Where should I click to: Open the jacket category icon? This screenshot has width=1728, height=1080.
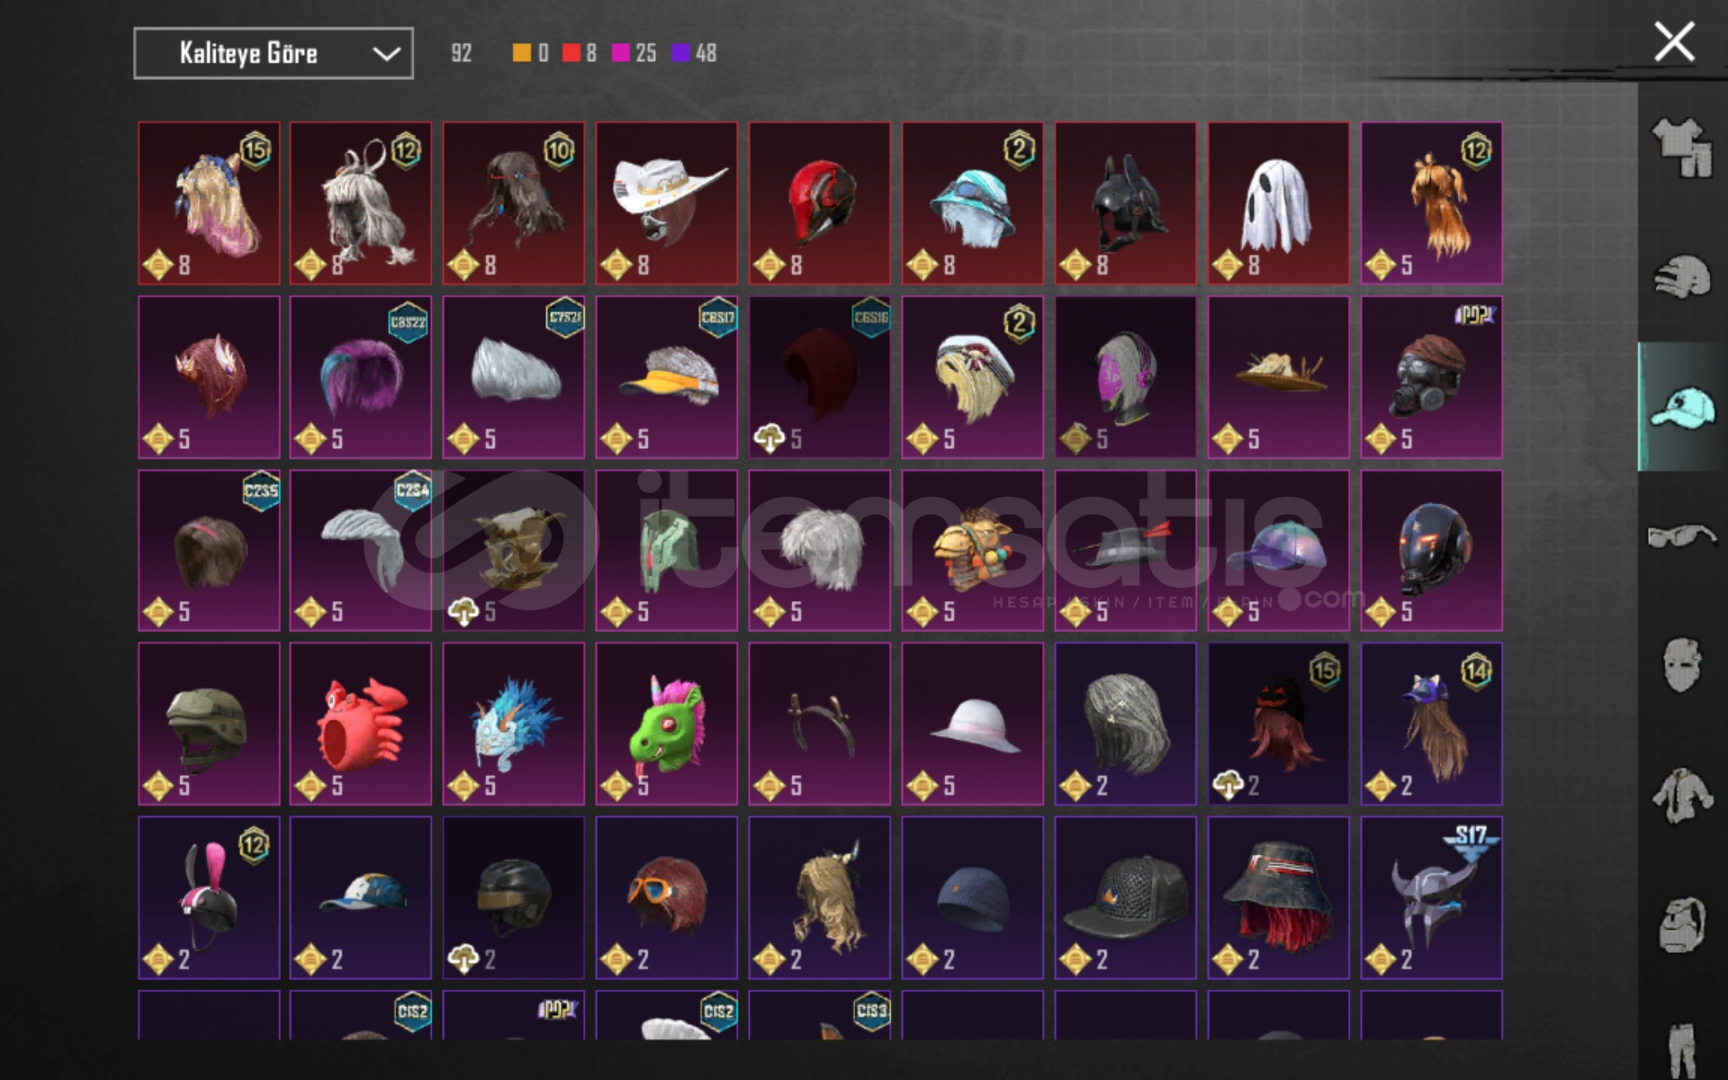click(x=1682, y=796)
